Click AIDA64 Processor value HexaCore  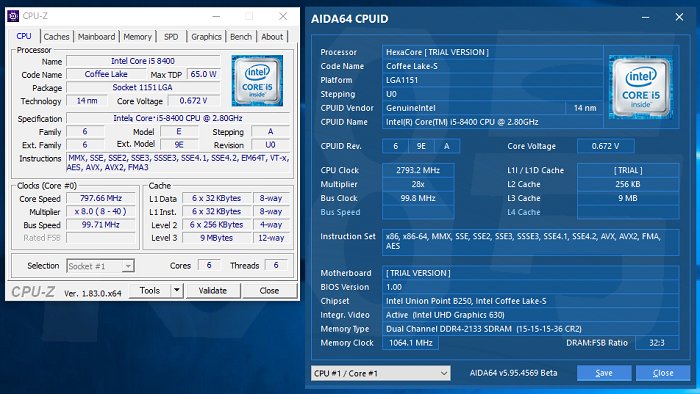[x=492, y=52]
